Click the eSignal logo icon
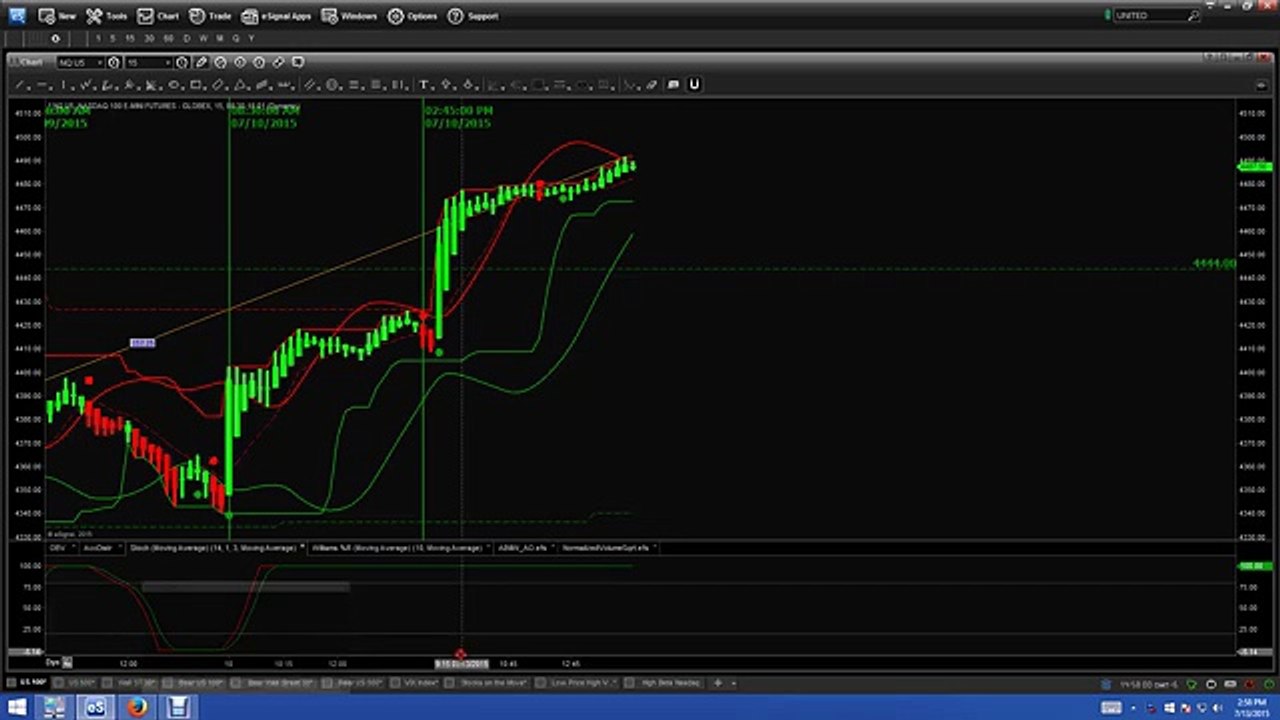 tap(17, 16)
